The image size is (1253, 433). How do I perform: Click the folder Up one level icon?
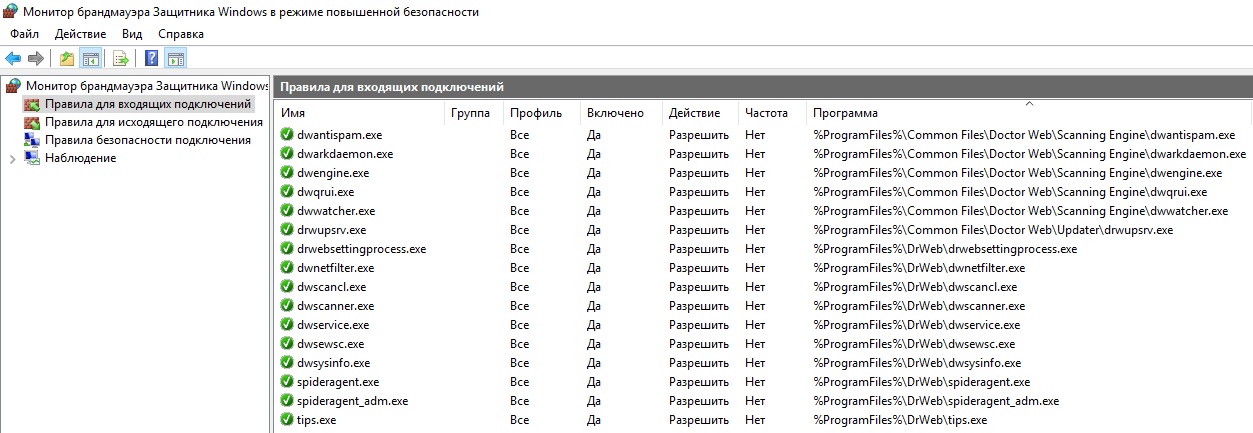tap(67, 58)
